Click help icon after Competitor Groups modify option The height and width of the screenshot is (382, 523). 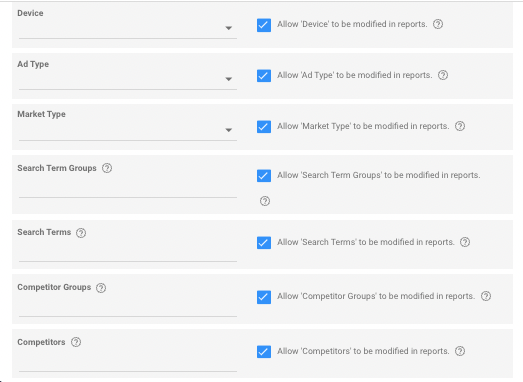486,296
